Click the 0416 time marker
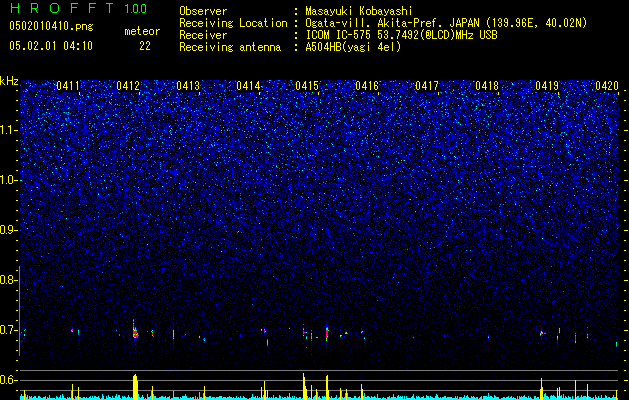The image size is (629, 400). coord(367,86)
